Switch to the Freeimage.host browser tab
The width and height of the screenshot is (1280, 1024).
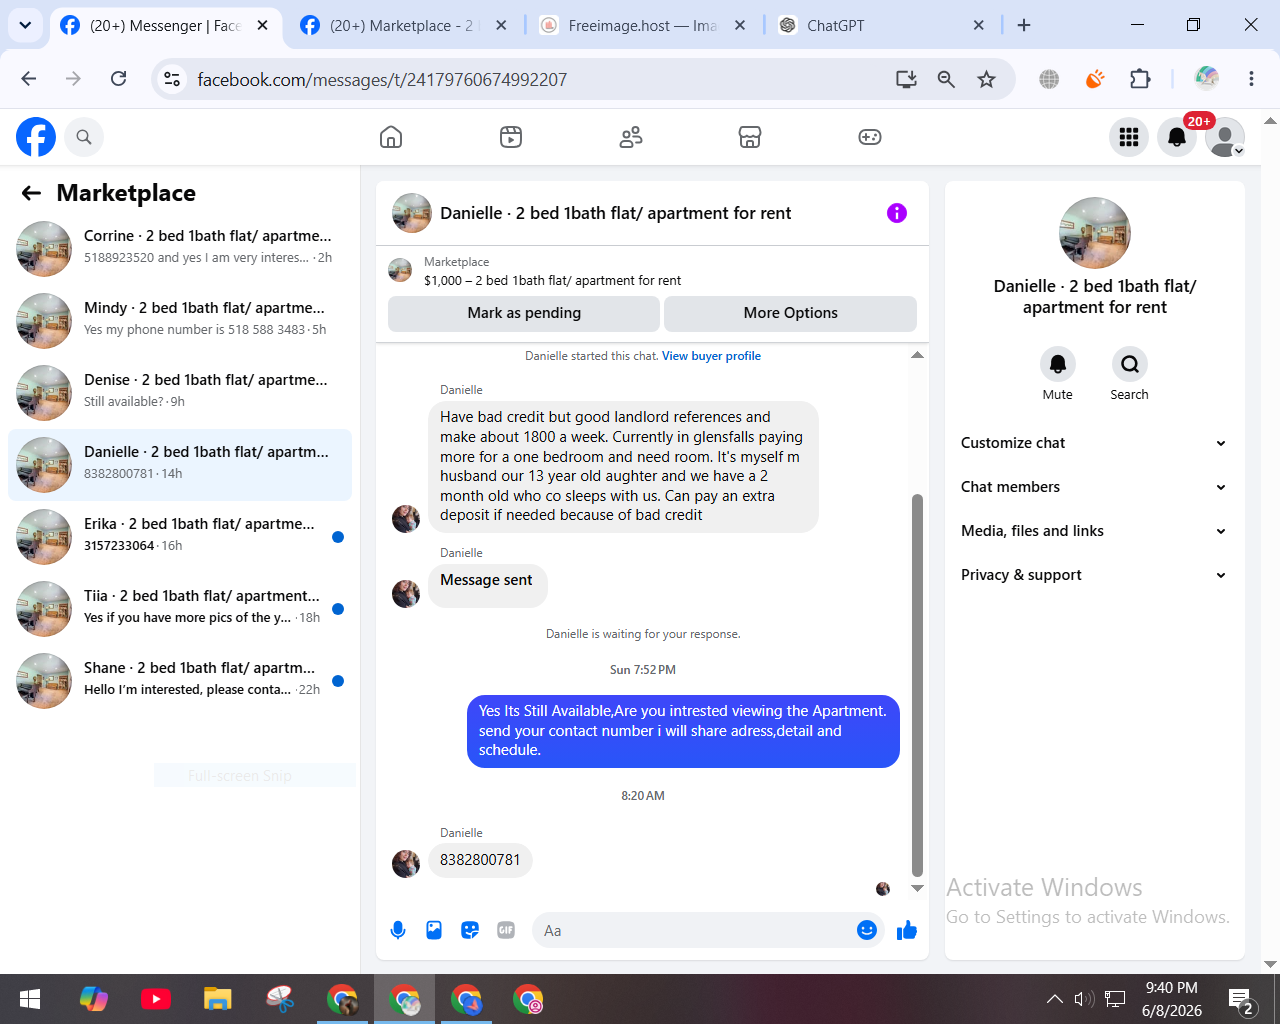tap(641, 26)
